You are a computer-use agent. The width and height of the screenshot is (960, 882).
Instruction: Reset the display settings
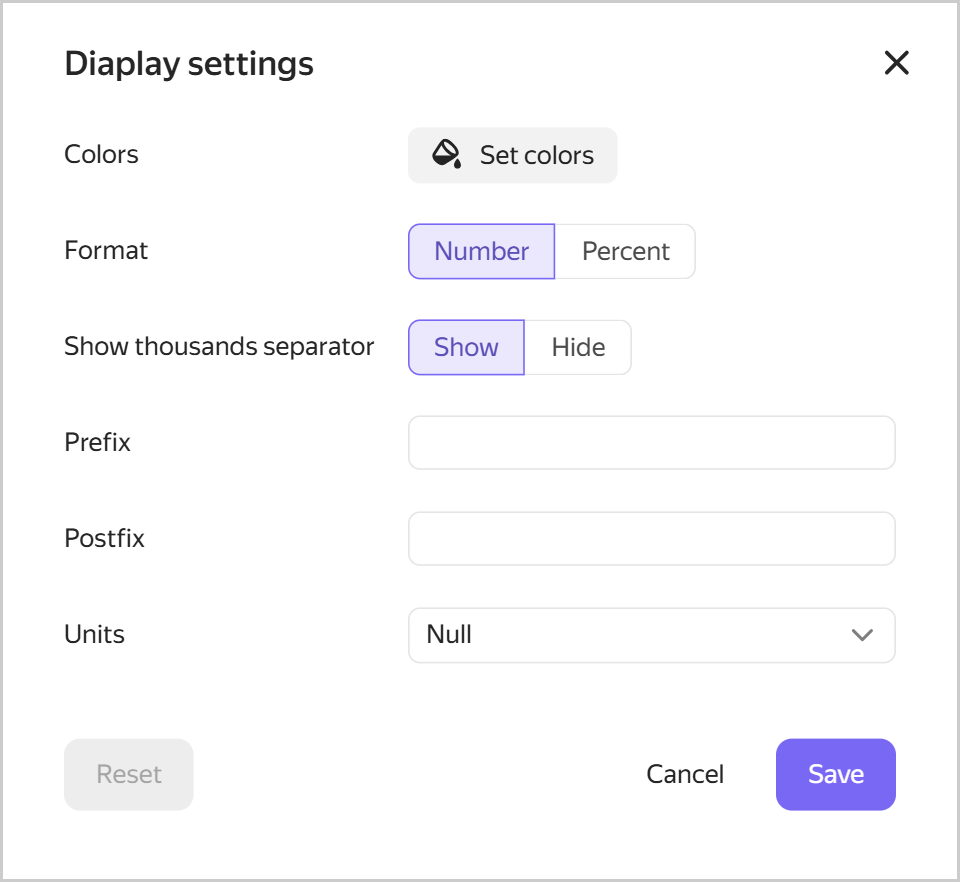pyautogui.click(x=128, y=774)
